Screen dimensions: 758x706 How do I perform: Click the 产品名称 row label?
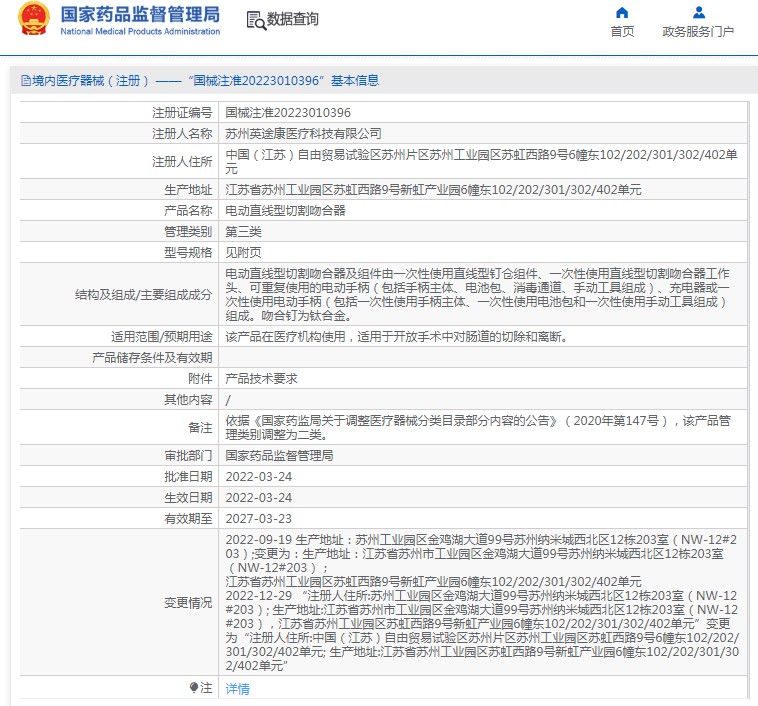[x=188, y=211]
